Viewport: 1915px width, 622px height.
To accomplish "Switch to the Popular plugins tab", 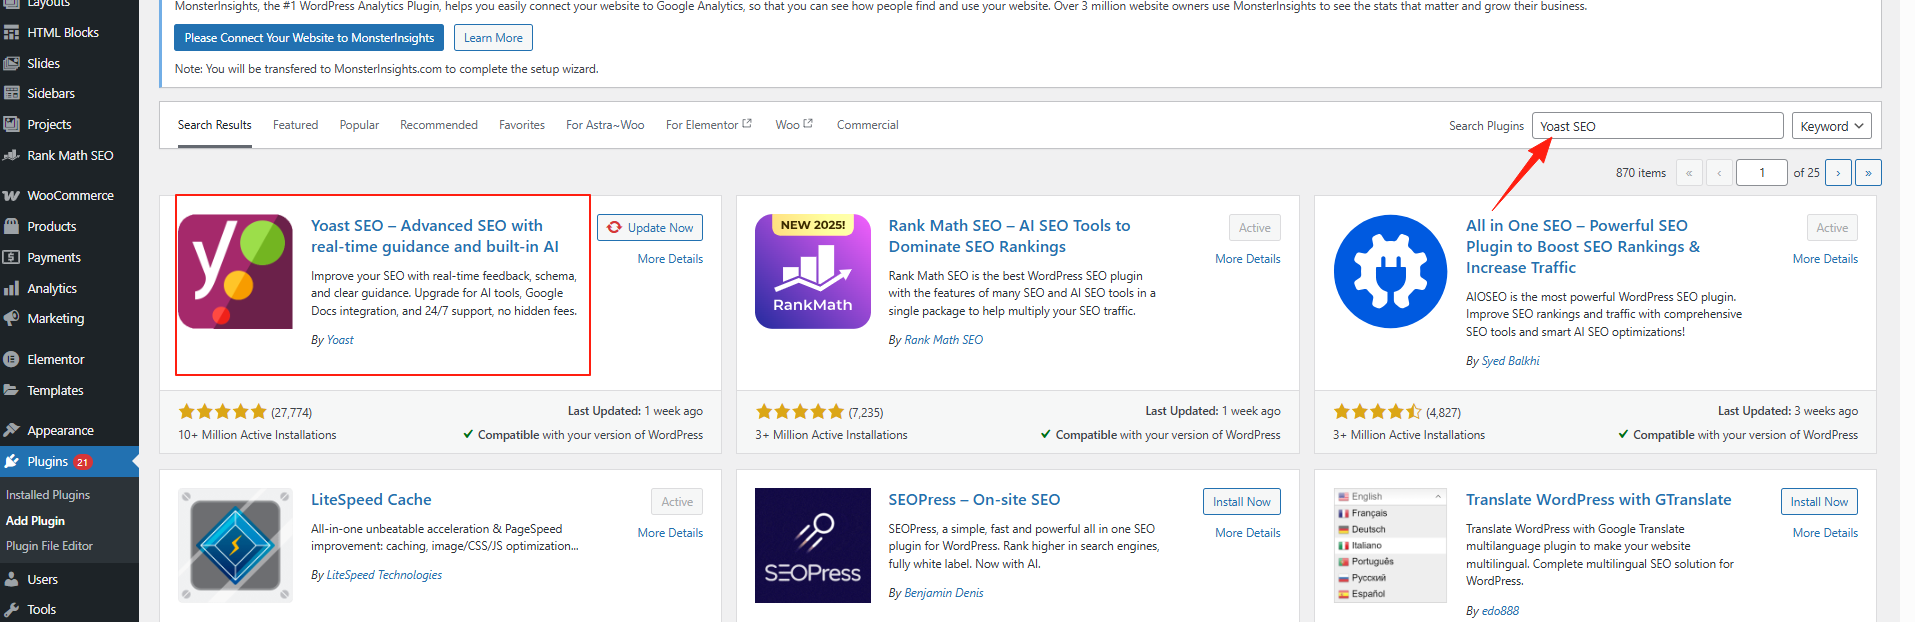I will click(x=359, y=125).
